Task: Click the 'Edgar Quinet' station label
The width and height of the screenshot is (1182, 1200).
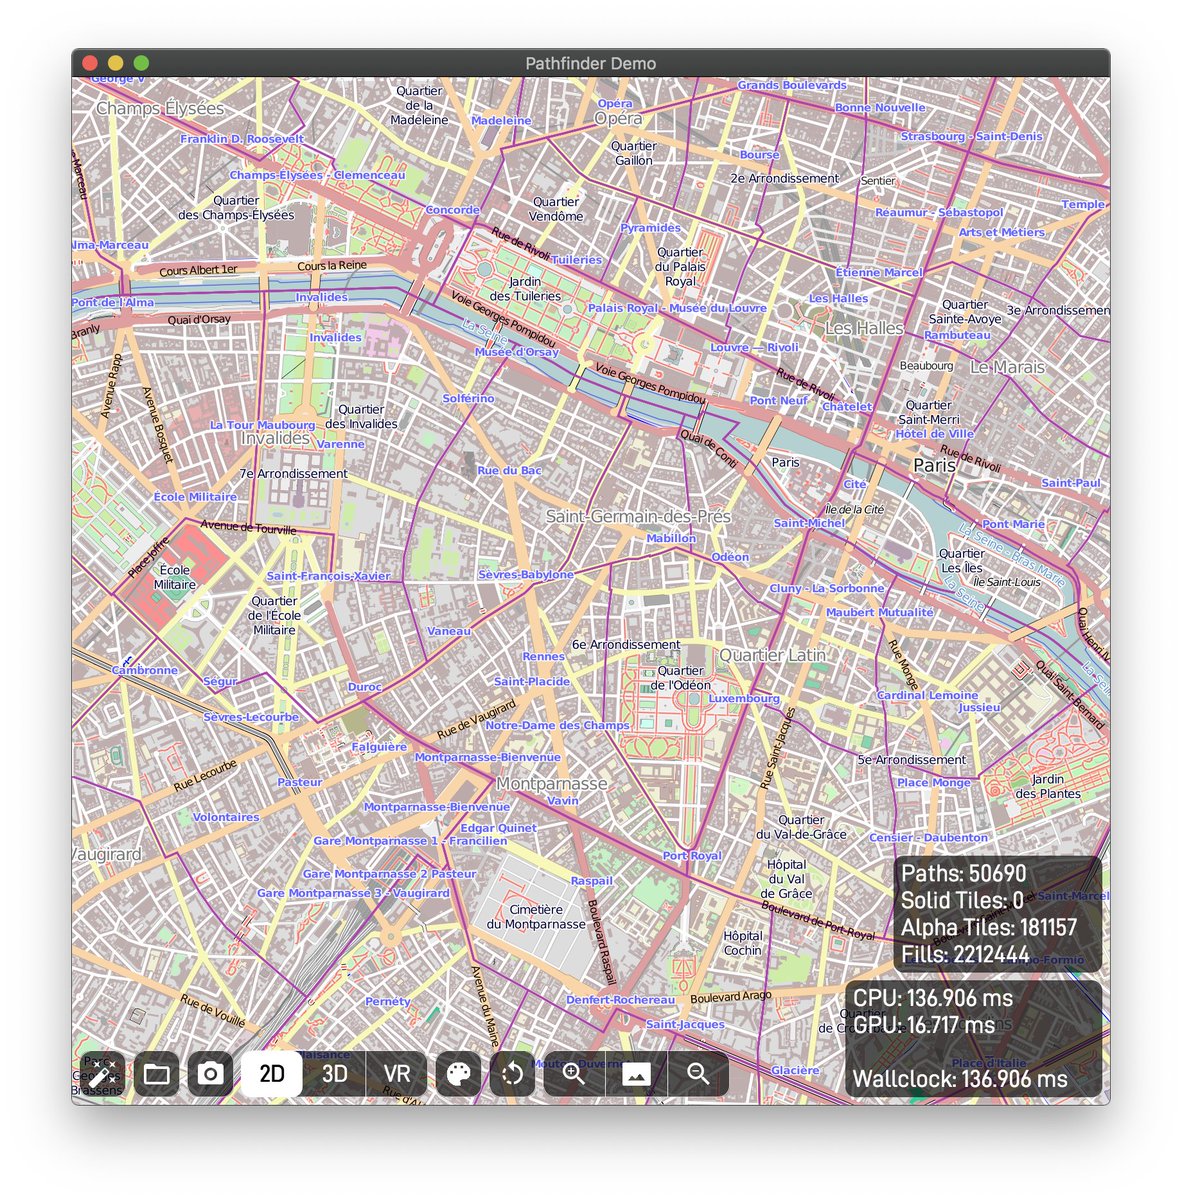Action: pyautogui.click(x=499, y=828)
